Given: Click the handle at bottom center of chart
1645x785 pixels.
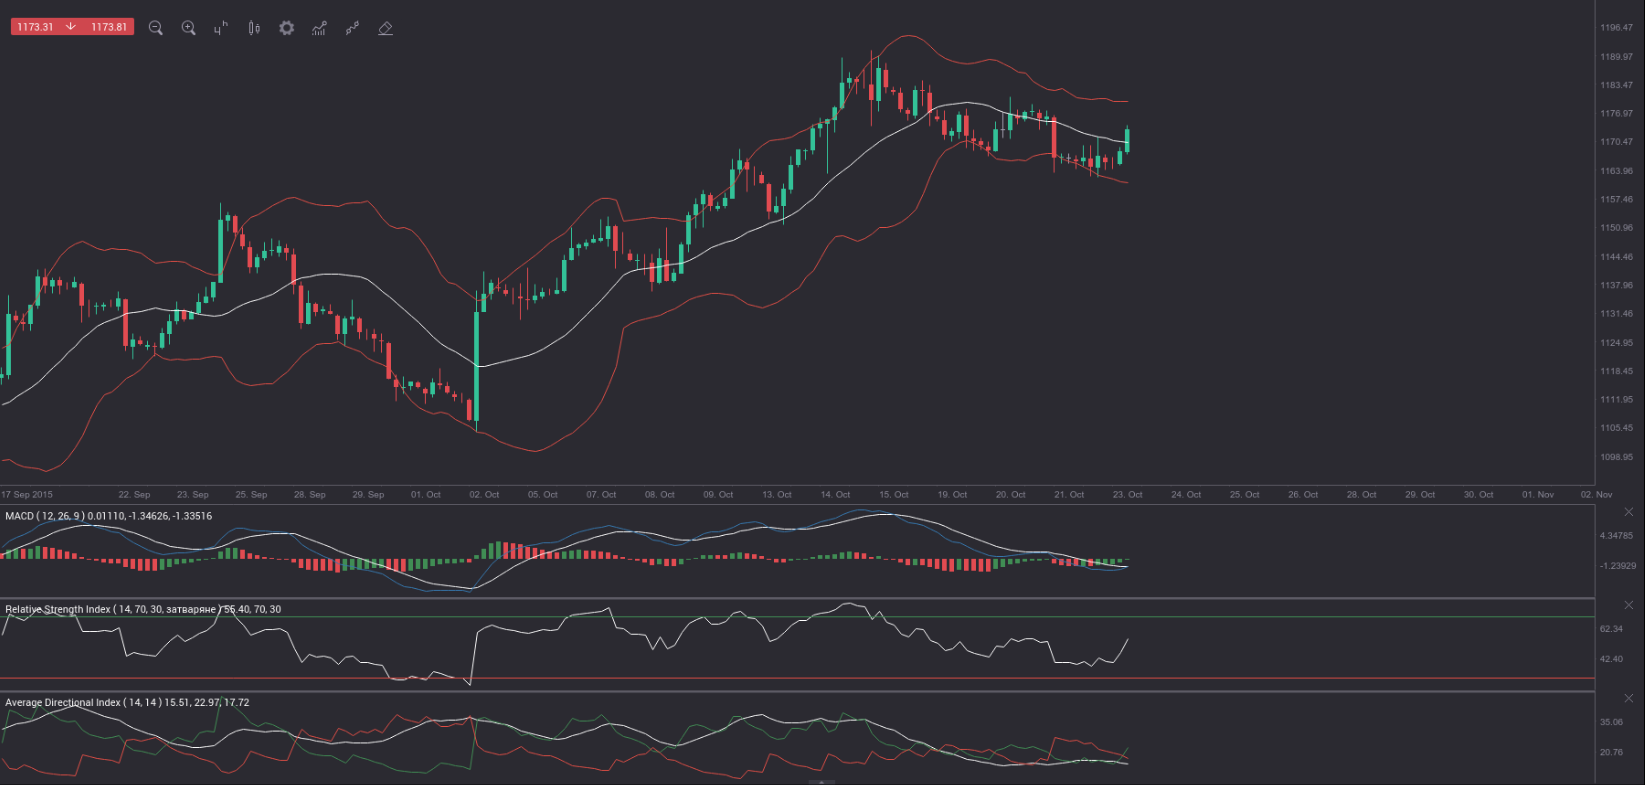Looking at the screenshot, I should click(821, 782).
